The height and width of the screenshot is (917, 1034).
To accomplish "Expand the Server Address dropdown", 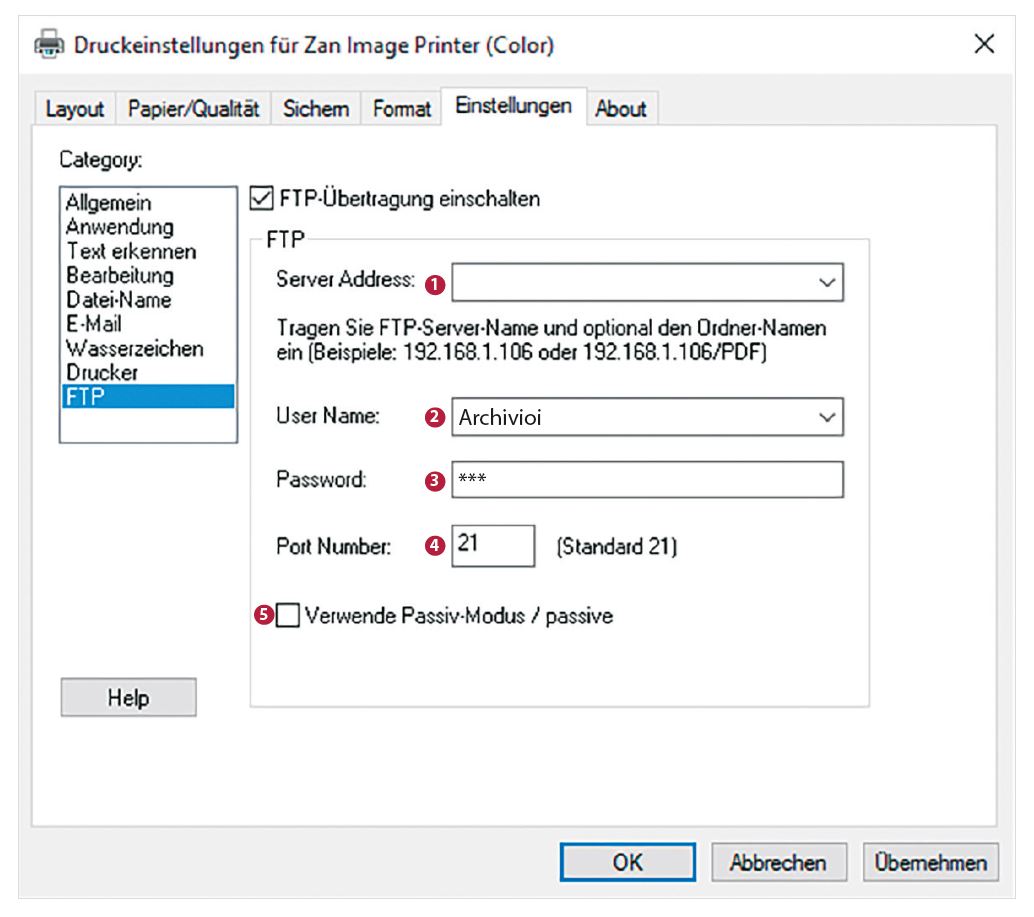I will click(827, 283).
